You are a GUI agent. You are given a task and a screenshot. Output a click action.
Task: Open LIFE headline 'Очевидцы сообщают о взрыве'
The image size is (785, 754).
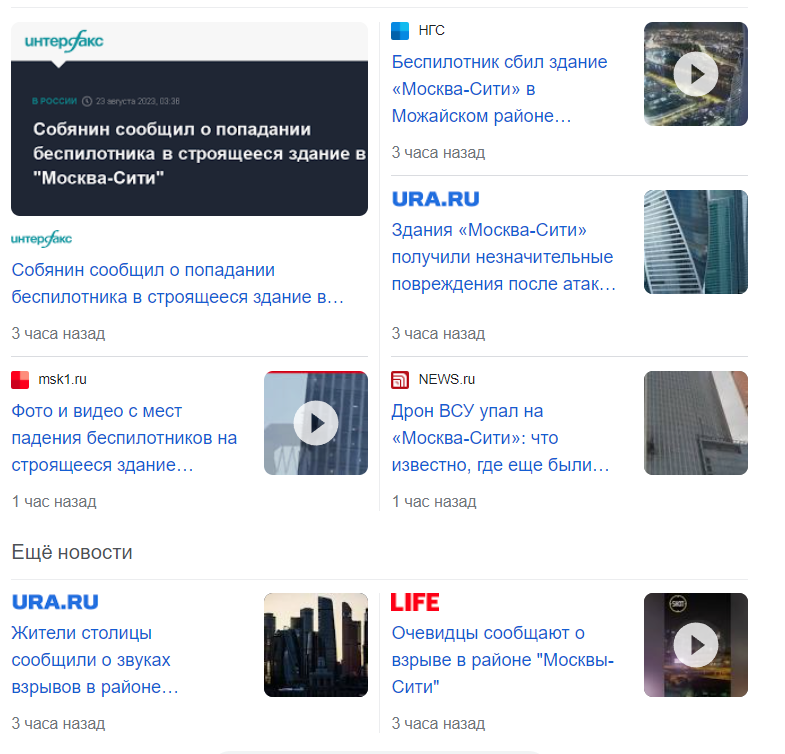503,660
